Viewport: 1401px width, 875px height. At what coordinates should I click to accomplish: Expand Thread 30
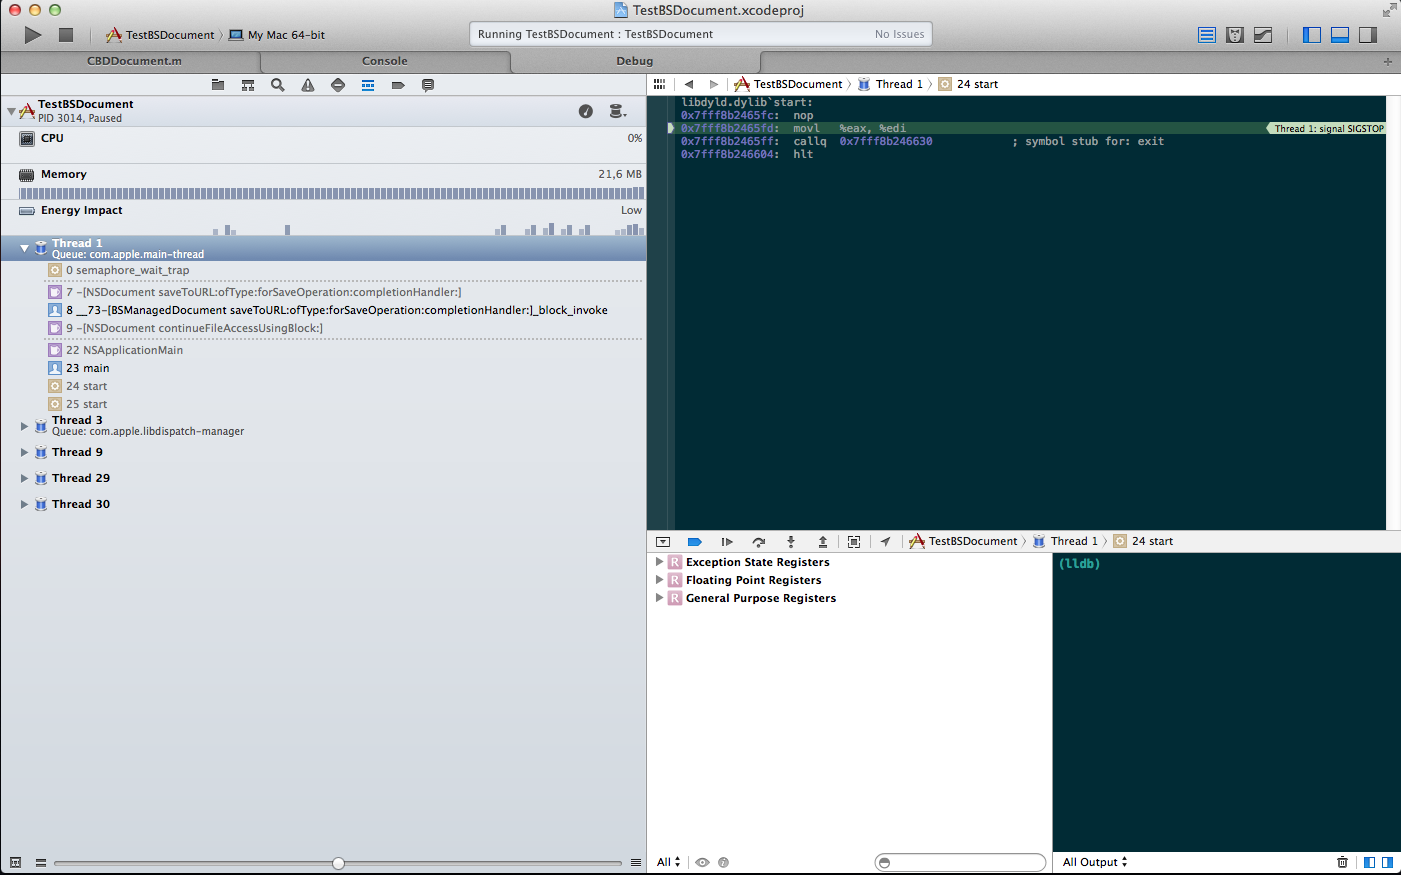[25, 504]
